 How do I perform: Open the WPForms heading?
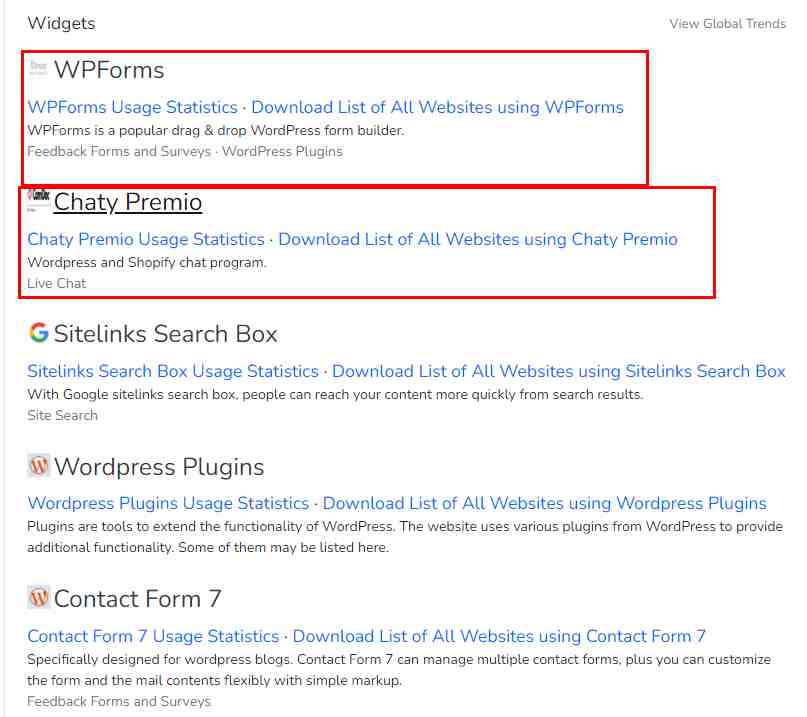109,70
